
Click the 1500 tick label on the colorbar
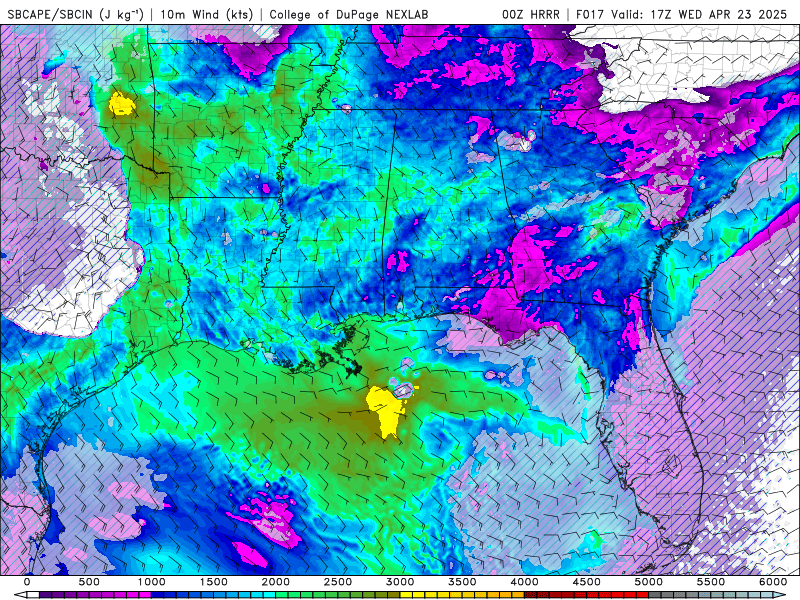(214, 582)
